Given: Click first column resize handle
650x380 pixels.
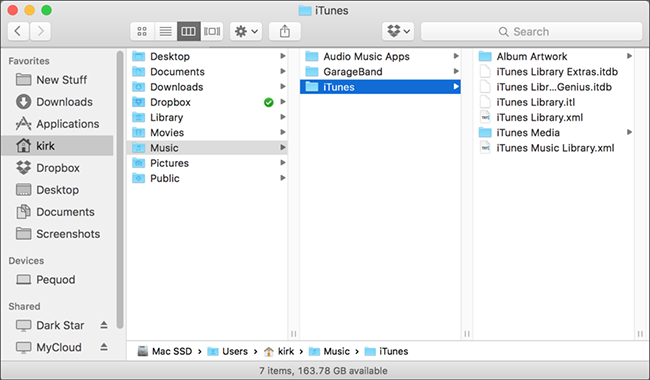Looking at the screenshot, I should point(293,334).
